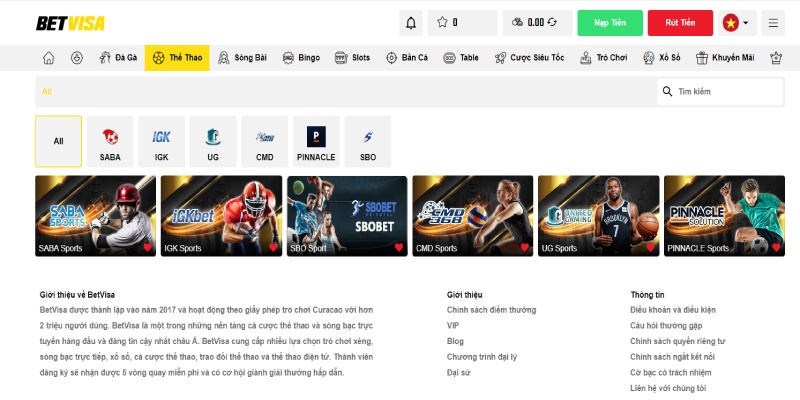Image resolution: width=800 pixels, height=400 pixels.
Task: Toggle favorite heart on SBO Sport
Action: [399, 247]
